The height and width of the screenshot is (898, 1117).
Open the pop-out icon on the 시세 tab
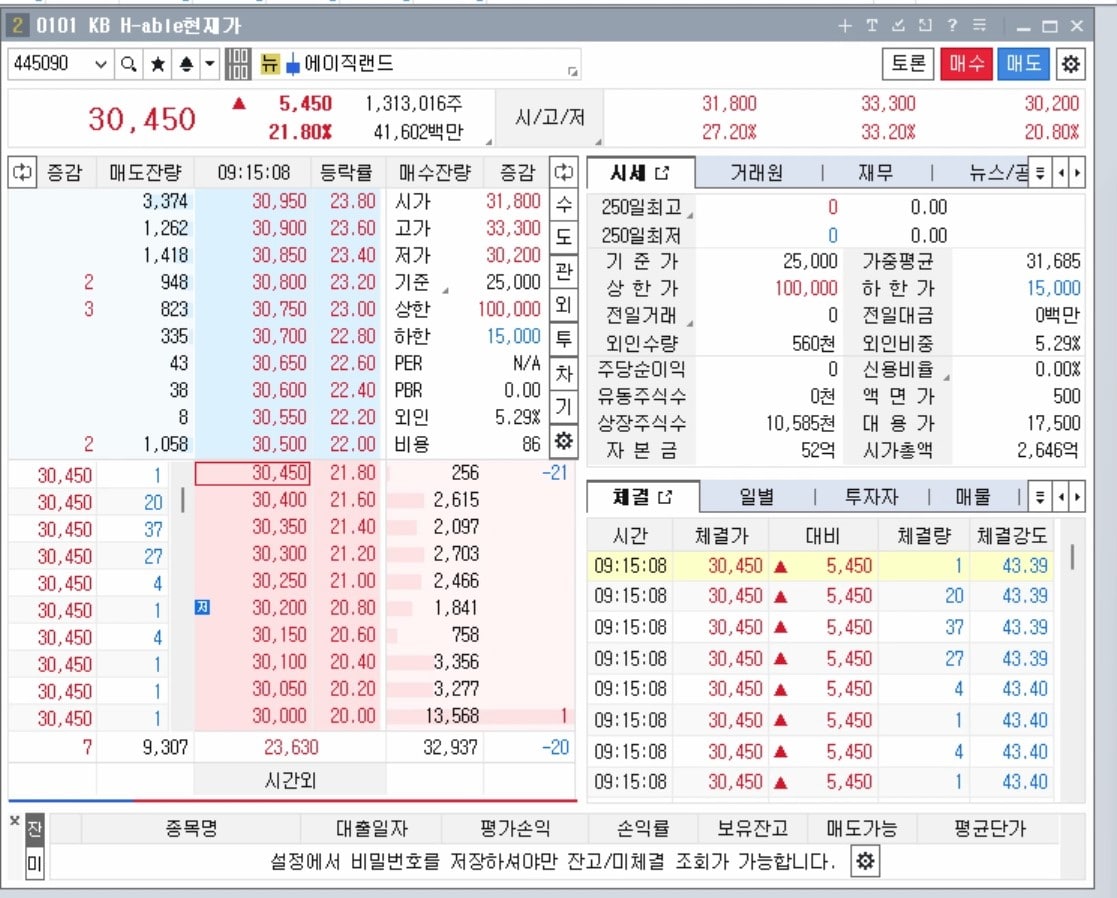click(x=663, y=173)
